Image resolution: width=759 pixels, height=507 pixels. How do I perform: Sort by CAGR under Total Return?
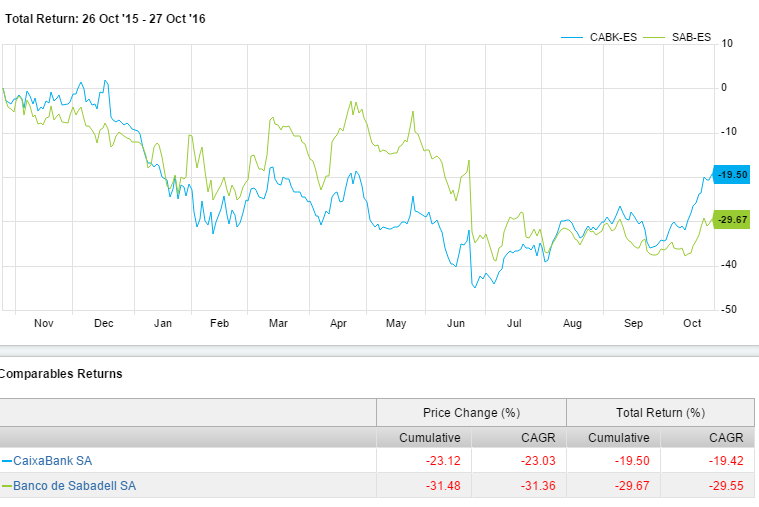(725, 438)
